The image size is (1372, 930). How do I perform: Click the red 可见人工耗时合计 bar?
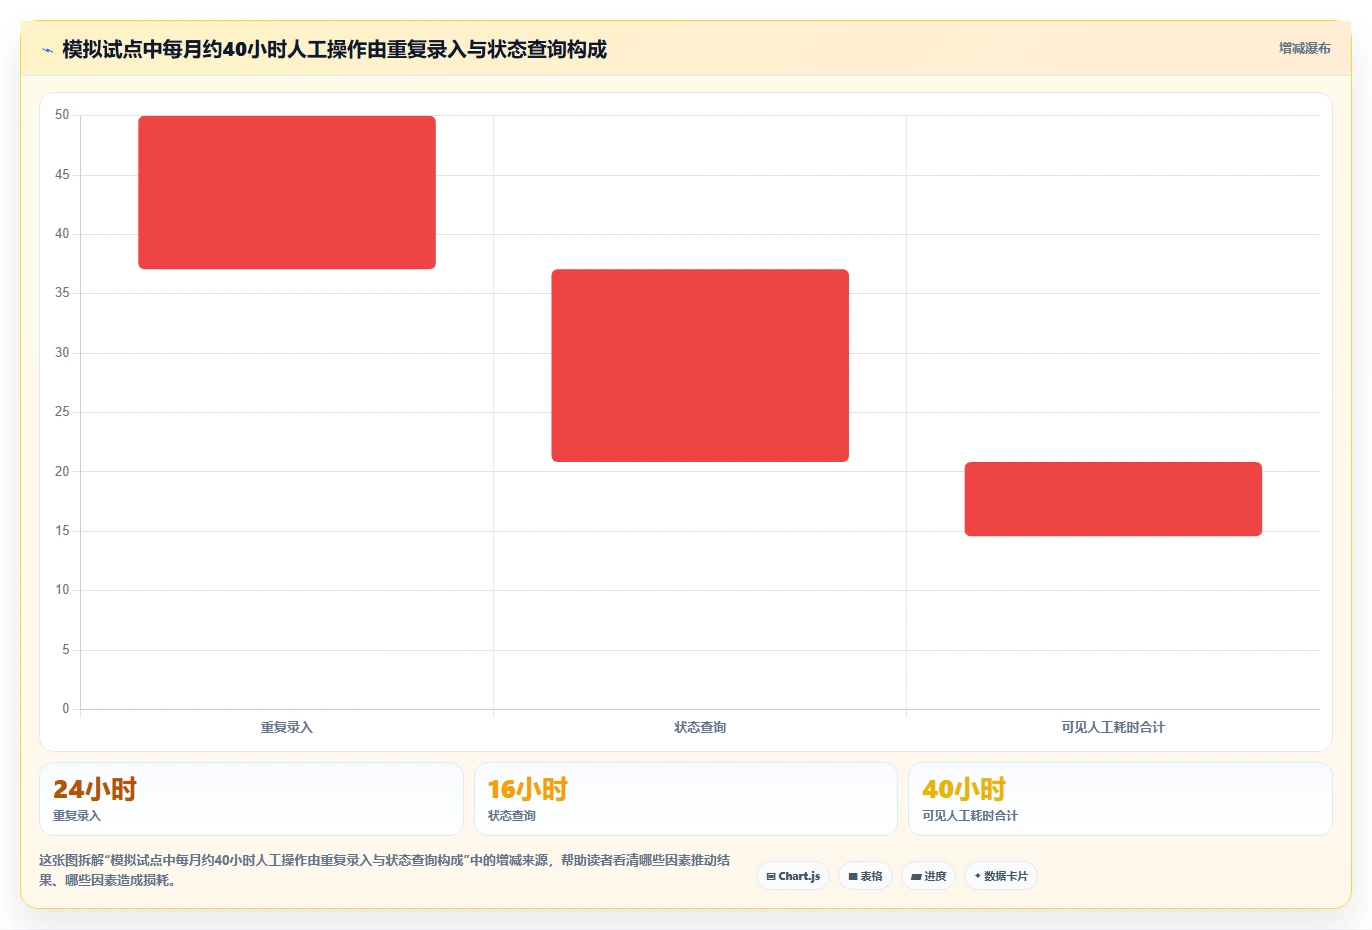tap(1113, 499)
